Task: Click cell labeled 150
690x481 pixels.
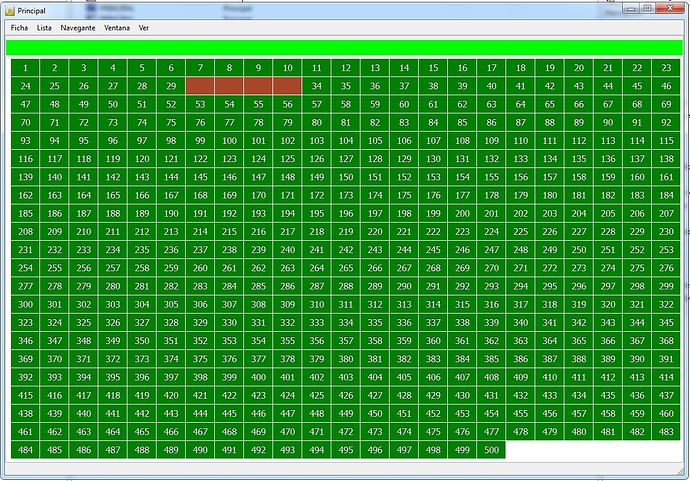Action: click(345, 177)
